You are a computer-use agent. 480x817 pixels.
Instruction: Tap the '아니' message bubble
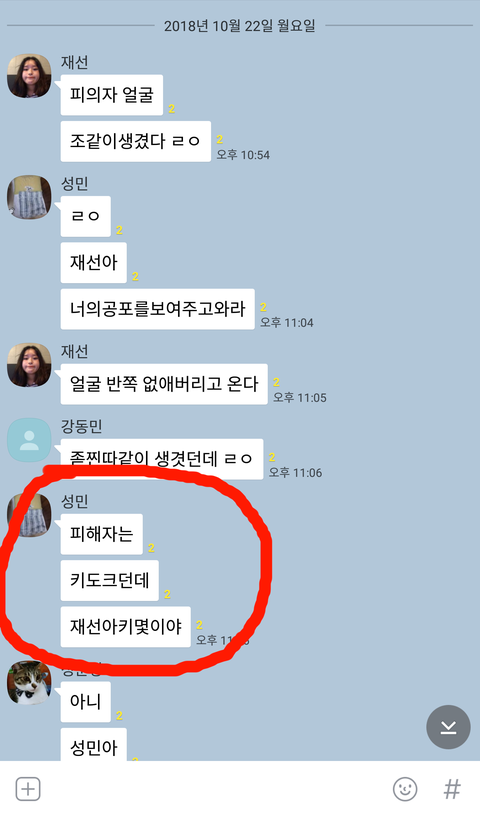[x=85, y=702]
